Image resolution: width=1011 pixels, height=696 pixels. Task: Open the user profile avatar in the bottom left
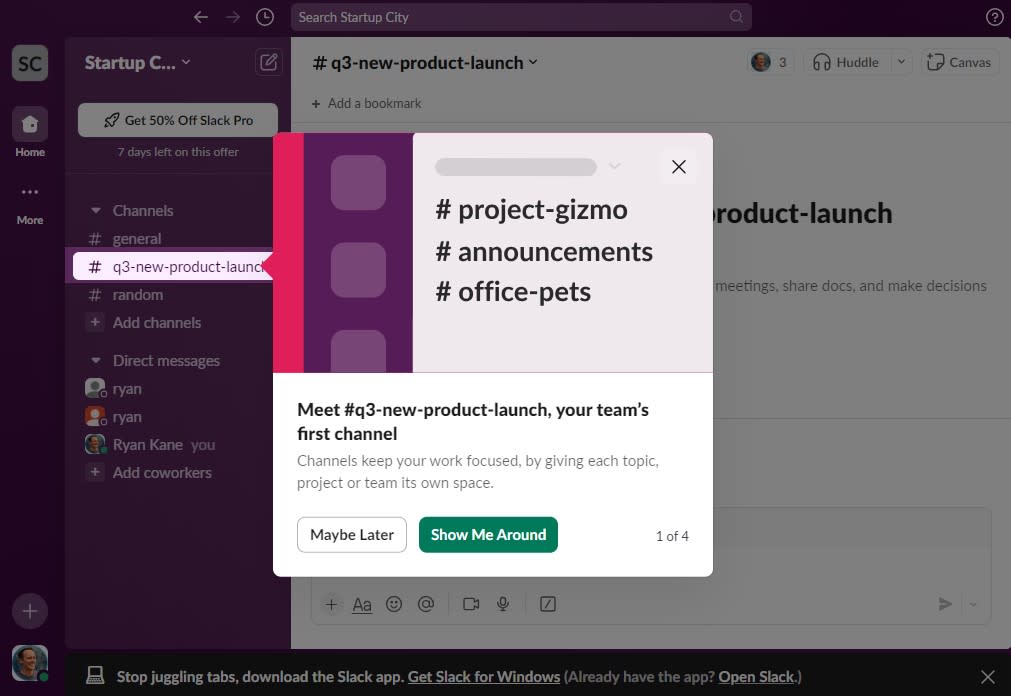click(30, 663)
